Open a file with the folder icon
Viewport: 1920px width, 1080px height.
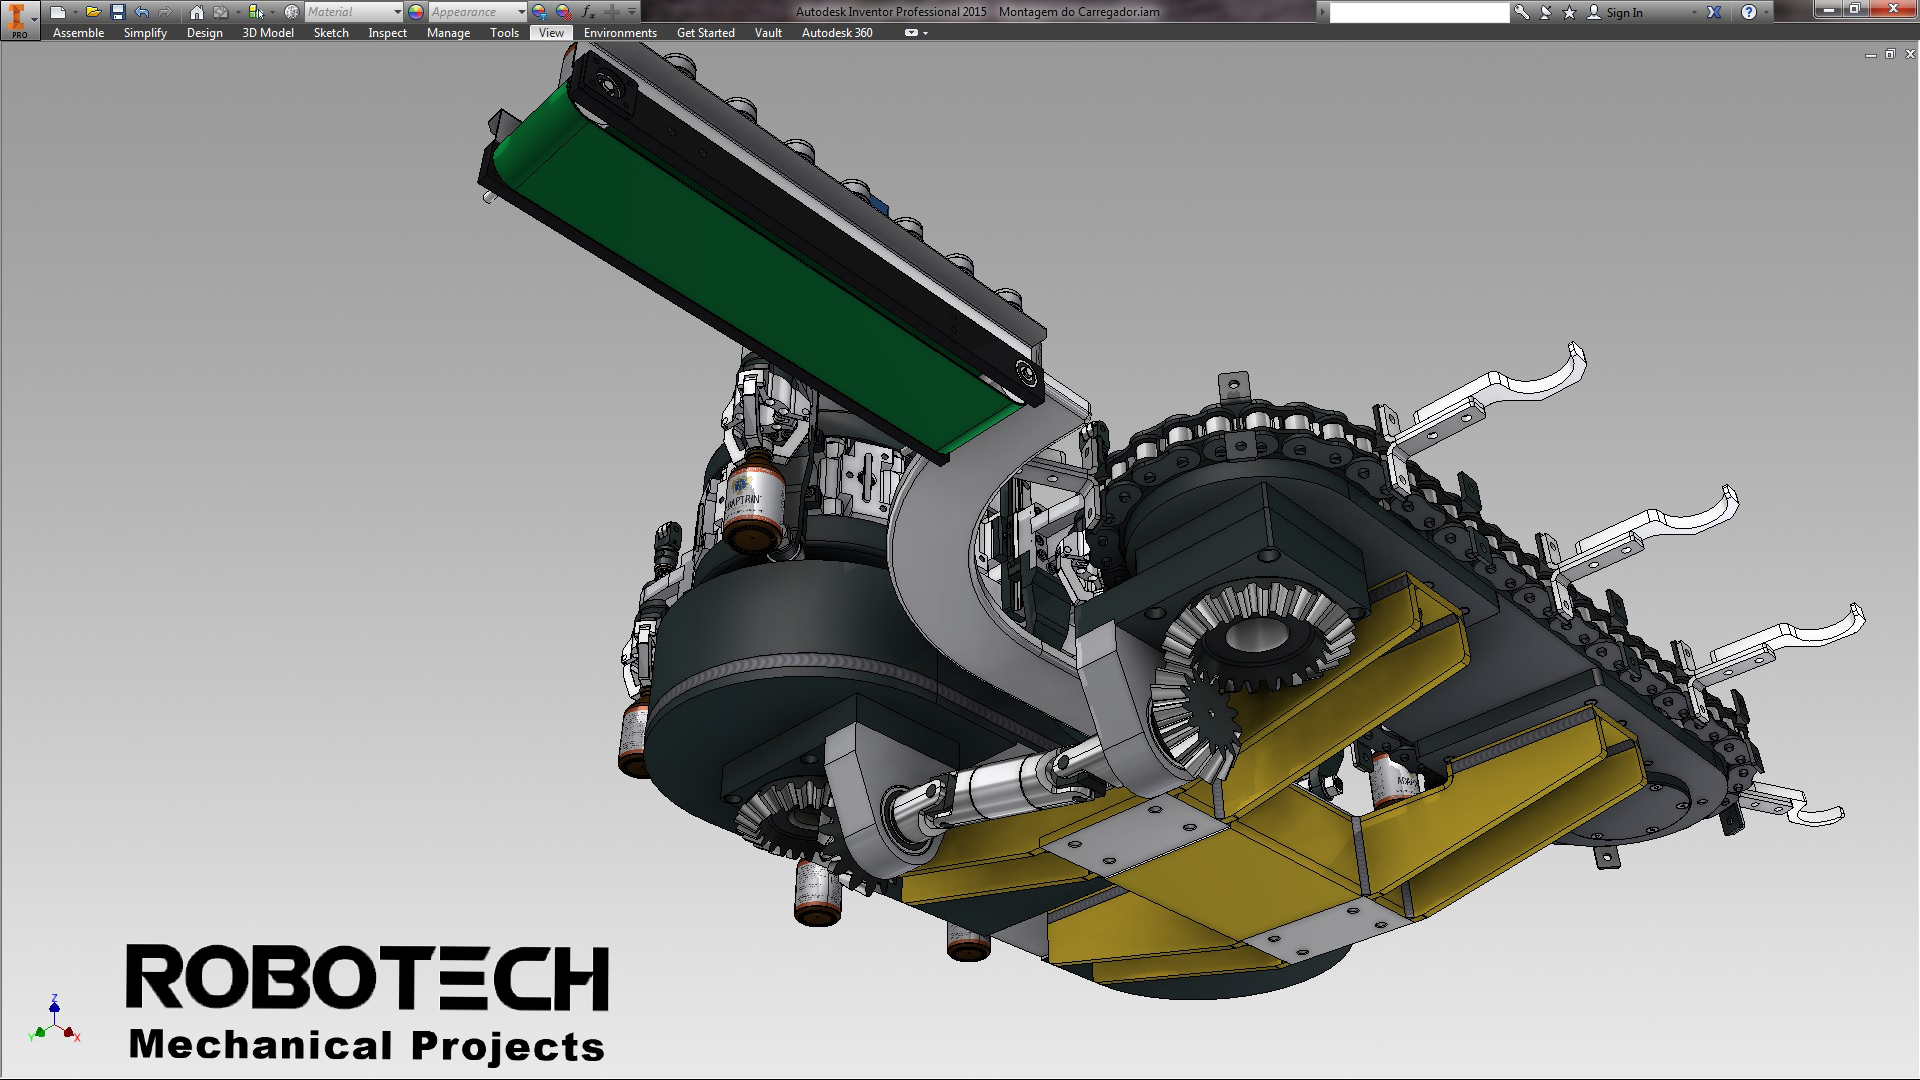(93, 12)
